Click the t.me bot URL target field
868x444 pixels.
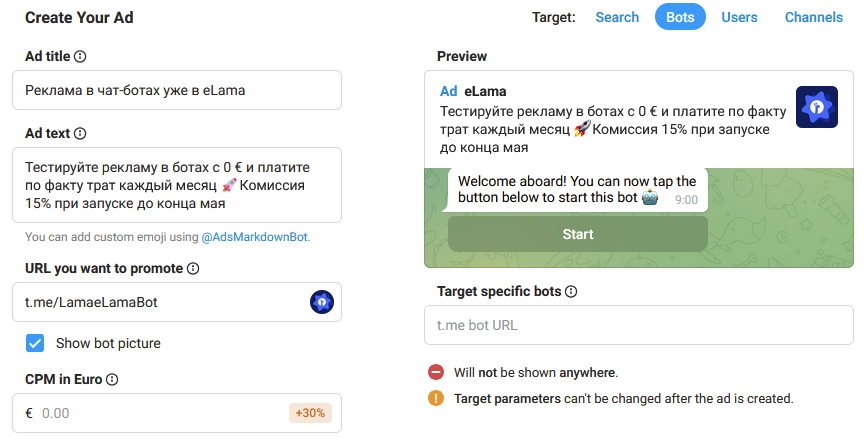[638, 325]
